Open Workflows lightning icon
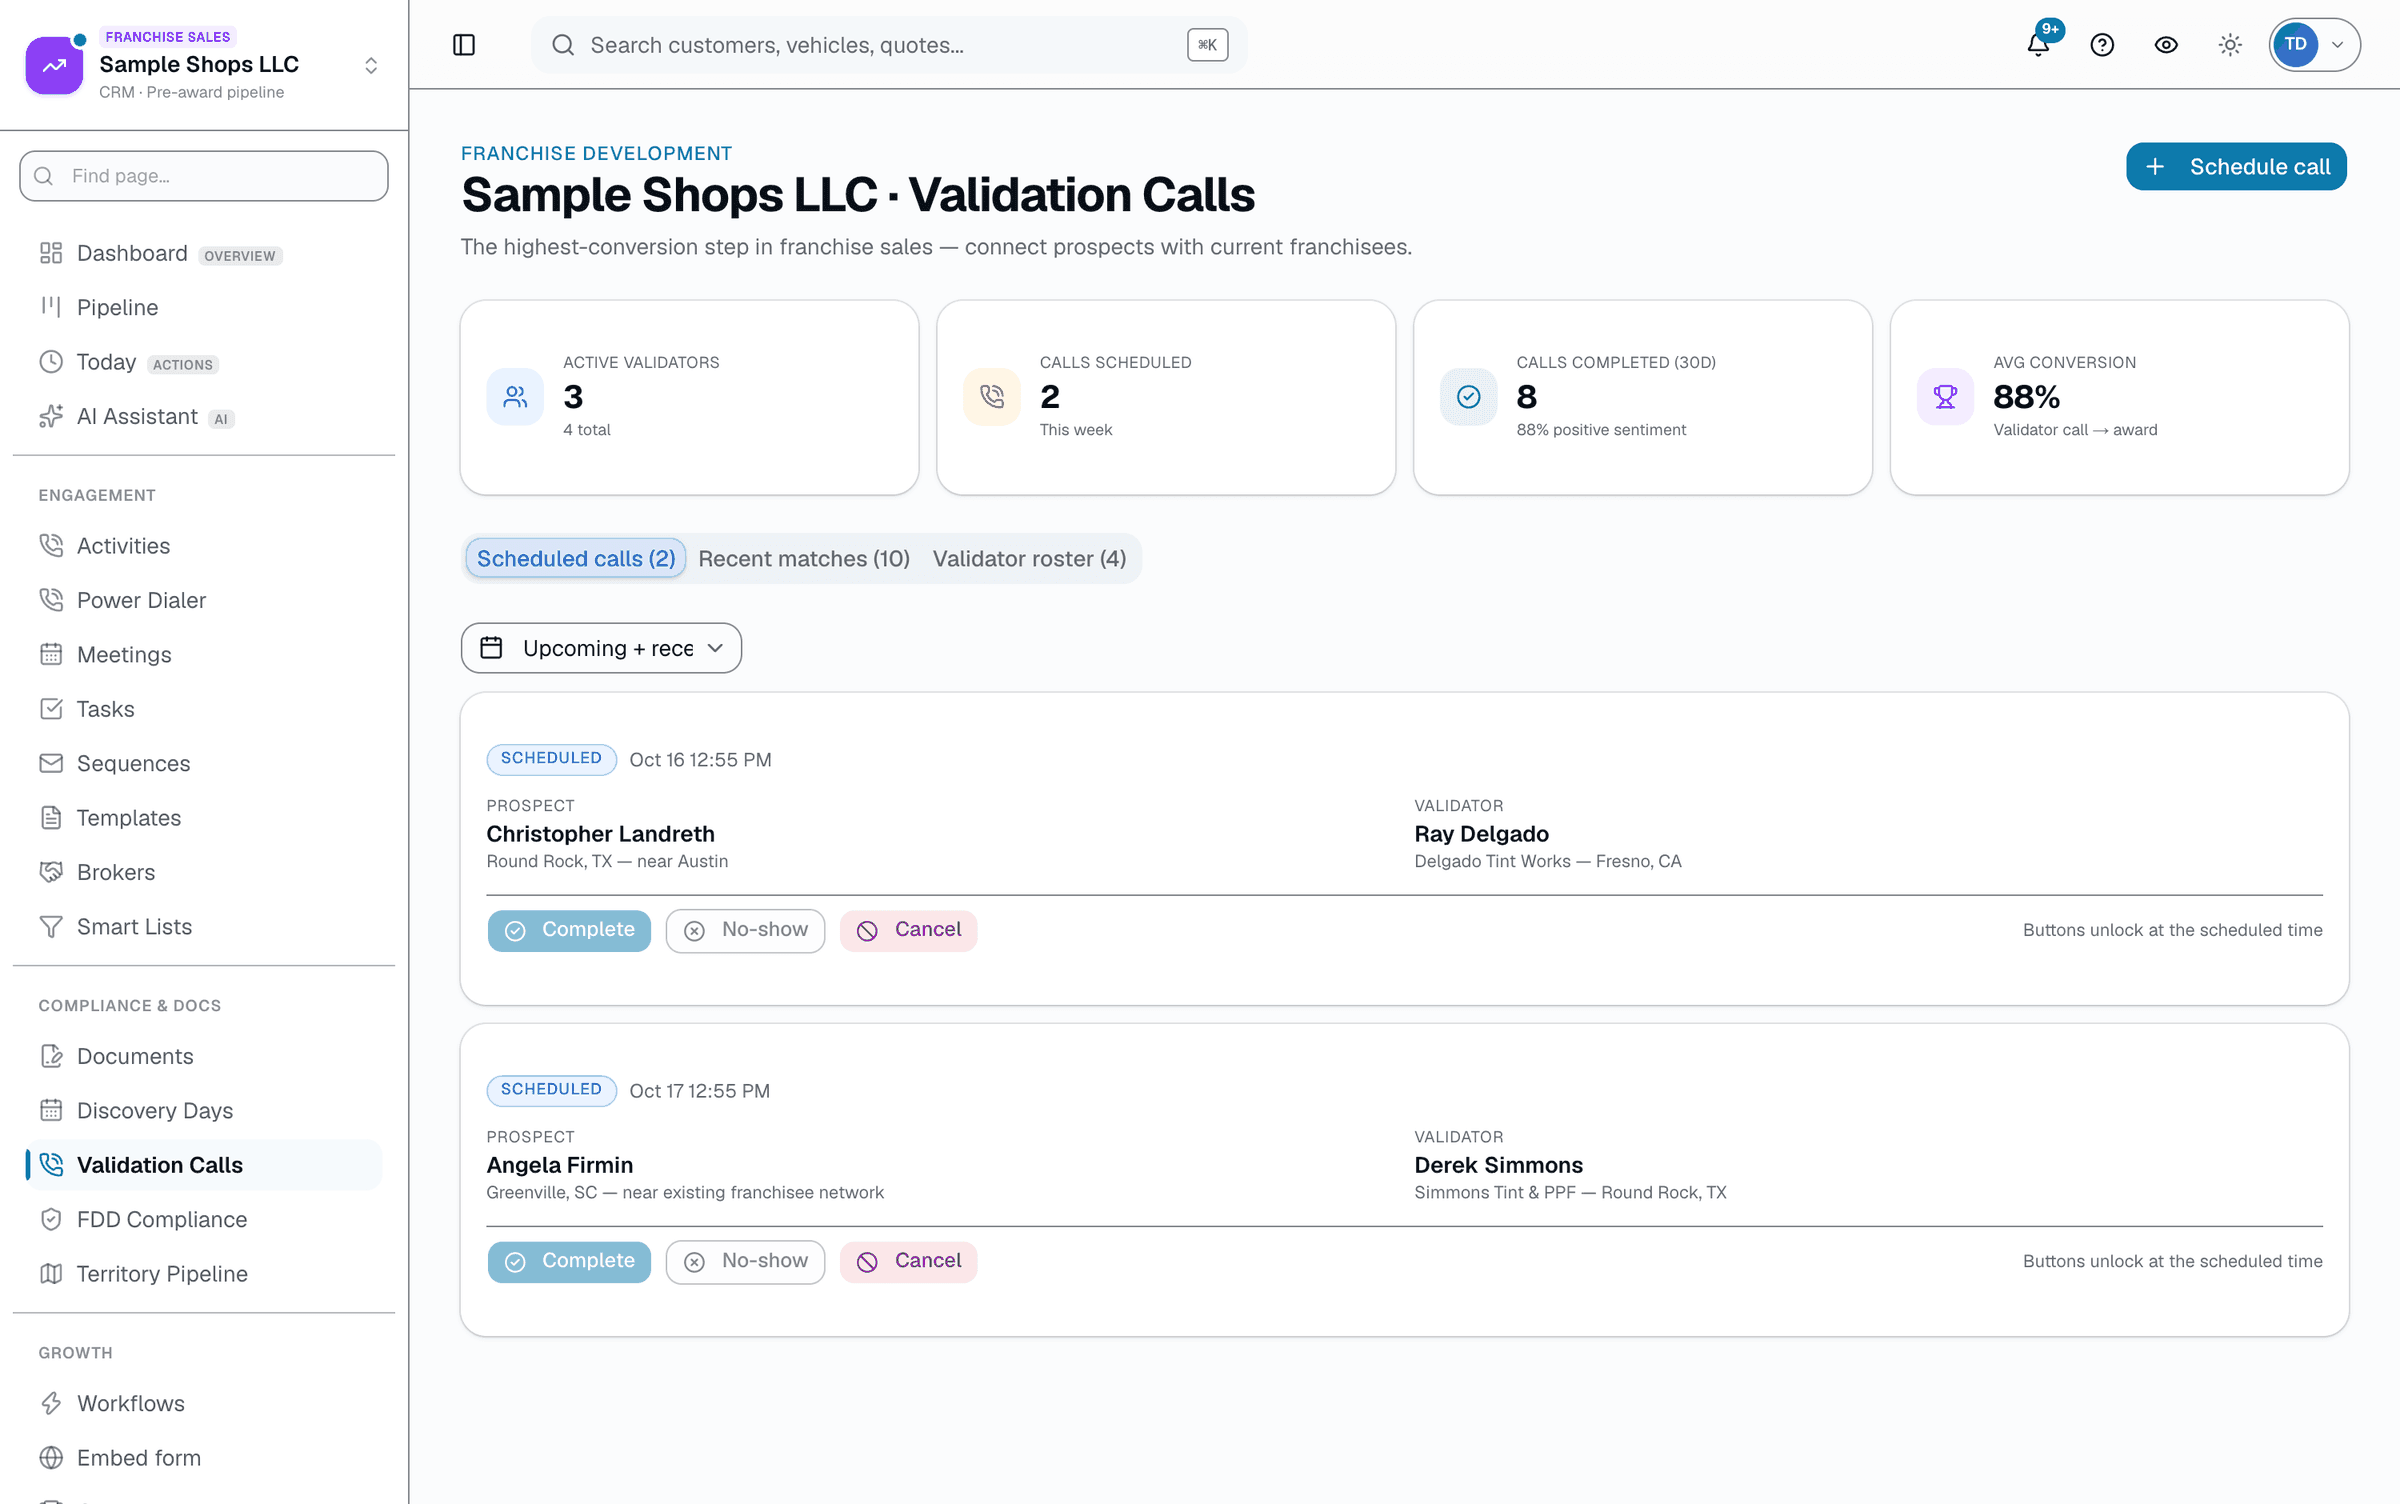 51,1404
